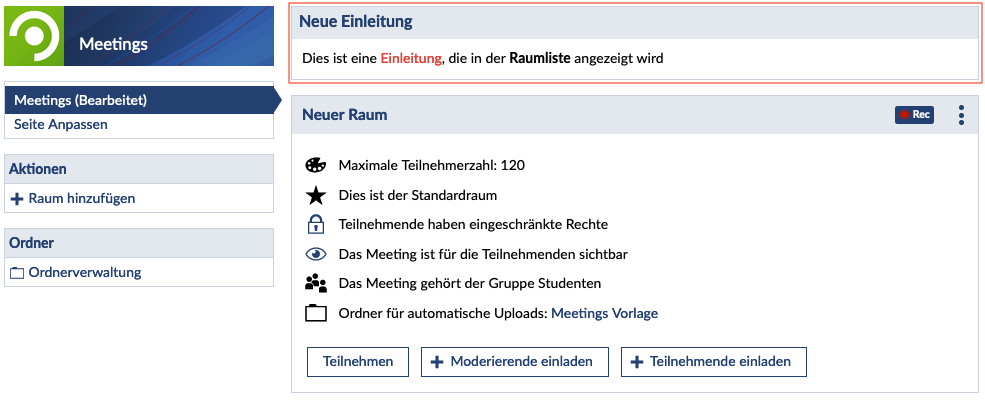Click the red Einleitung highlighted word
Screen dimensions: 985x408
coord(410,58)
